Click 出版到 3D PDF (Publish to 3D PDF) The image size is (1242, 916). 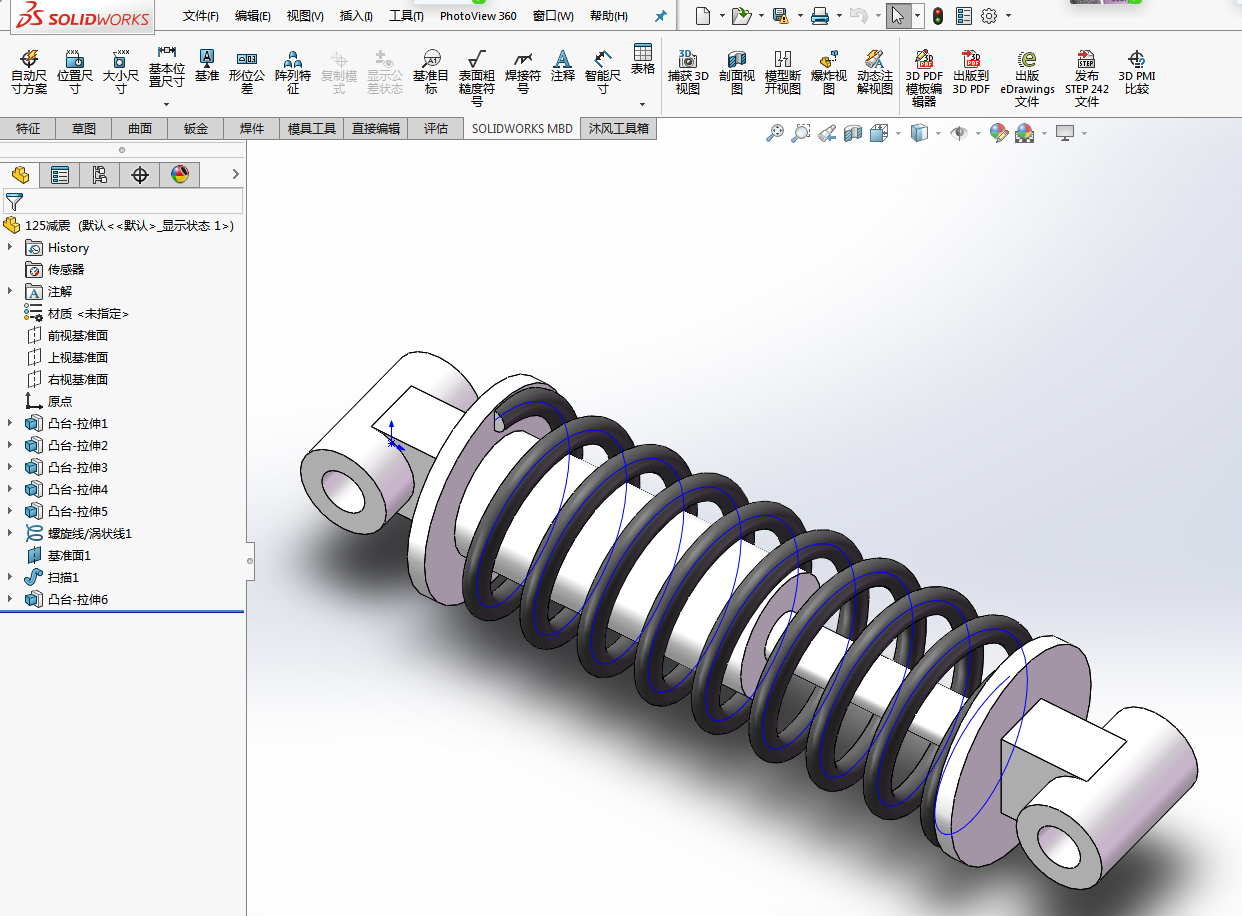pos(971,72)
